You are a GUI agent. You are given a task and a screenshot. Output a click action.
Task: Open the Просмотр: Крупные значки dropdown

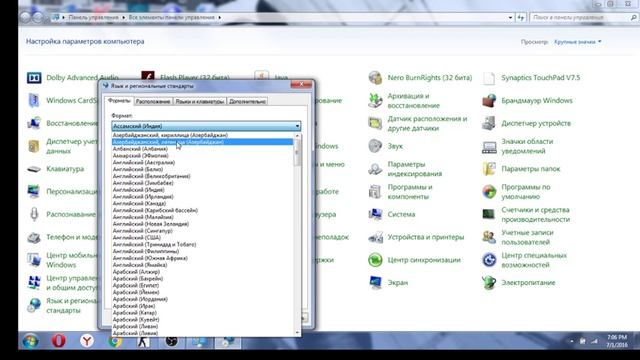(578, 42)
